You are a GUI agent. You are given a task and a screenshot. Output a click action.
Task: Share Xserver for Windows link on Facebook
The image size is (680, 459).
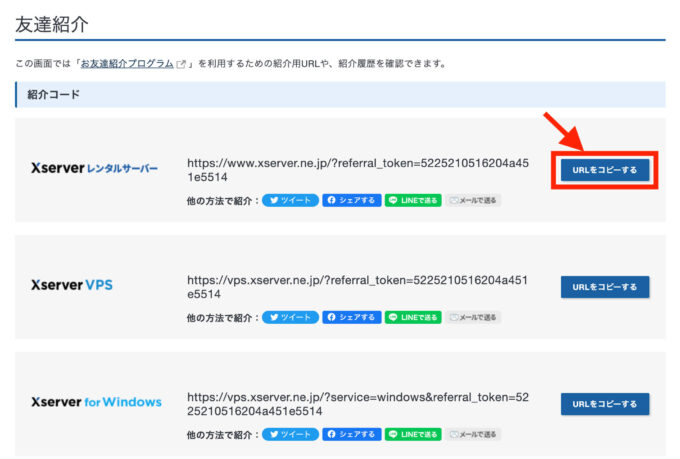351,434
